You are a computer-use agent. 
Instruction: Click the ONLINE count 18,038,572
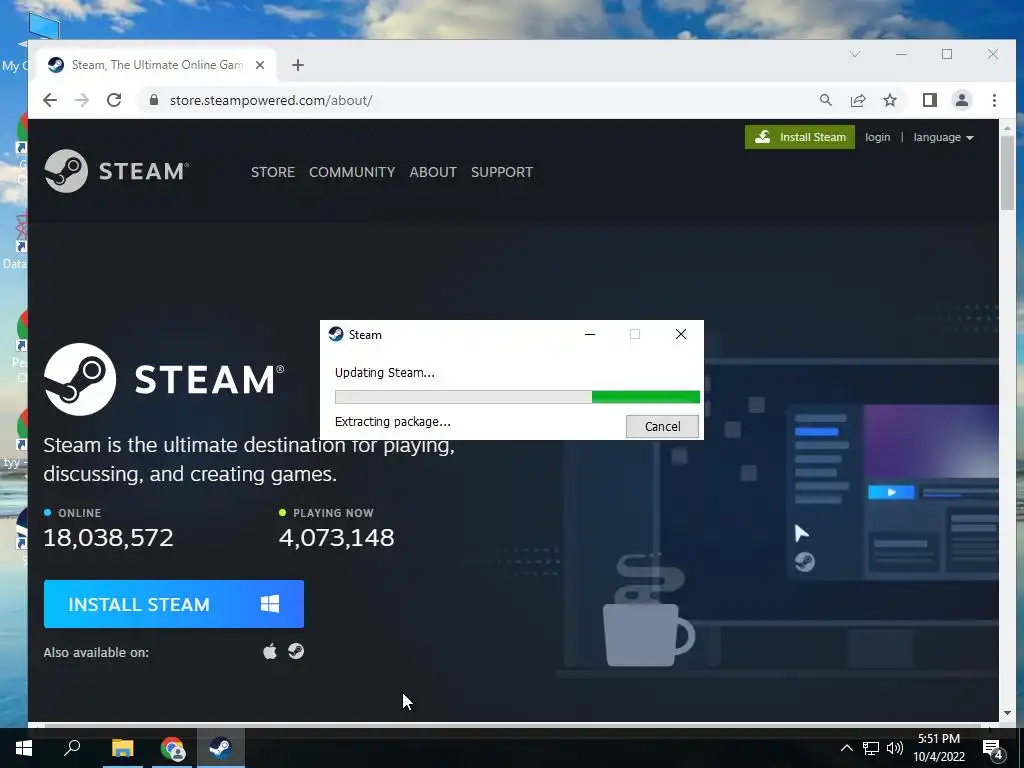coord(108,537)
